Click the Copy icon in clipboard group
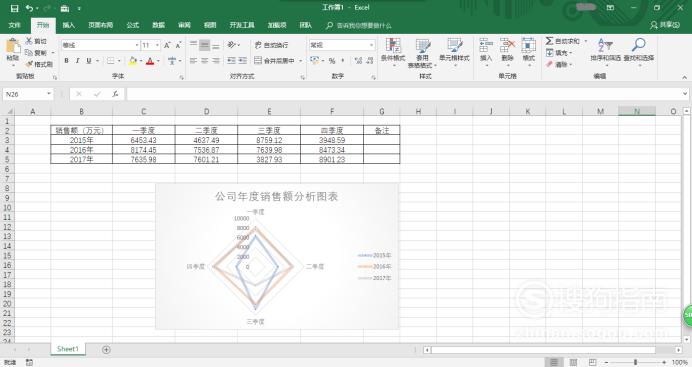 (x=29, y=52)
